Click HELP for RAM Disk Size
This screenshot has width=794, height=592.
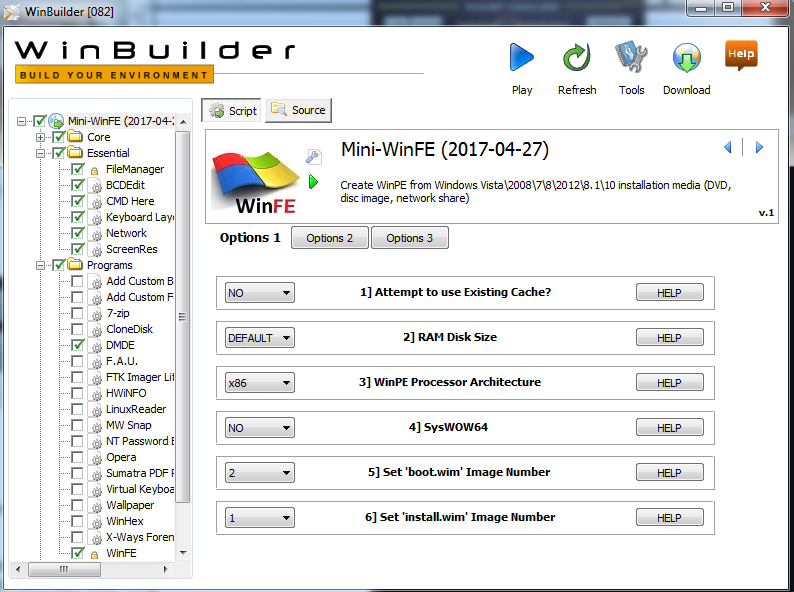pyautogui.click(x=669, y=338)
